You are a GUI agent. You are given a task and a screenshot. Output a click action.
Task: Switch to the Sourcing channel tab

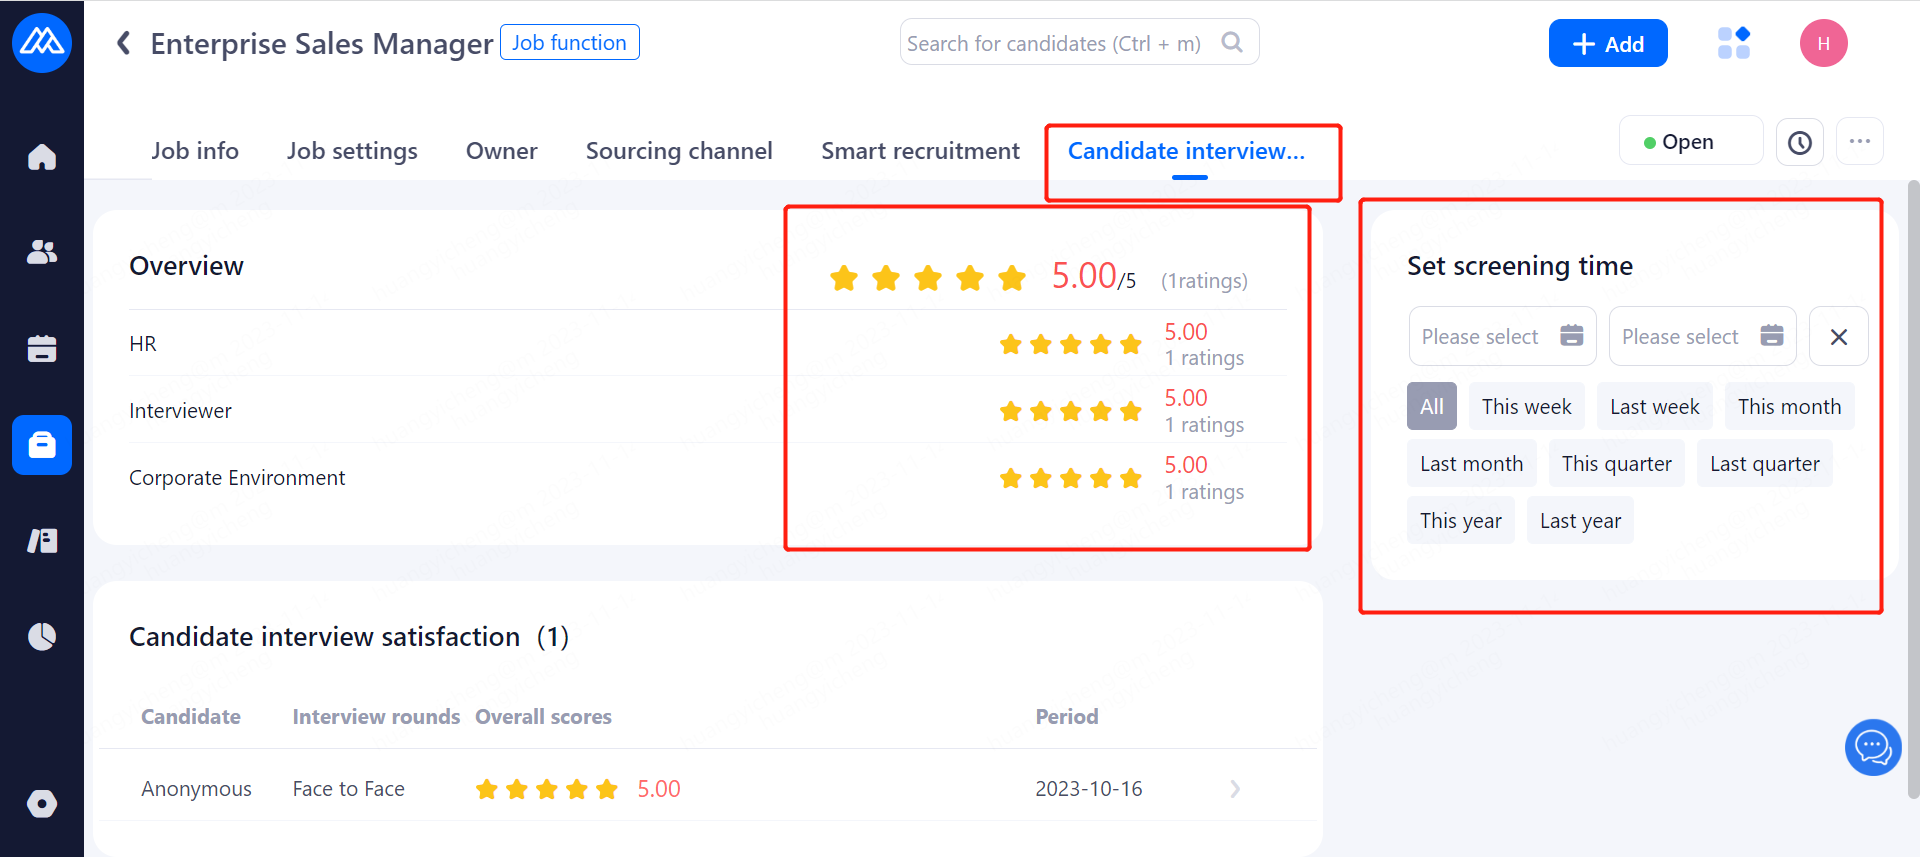coord(679,151)
